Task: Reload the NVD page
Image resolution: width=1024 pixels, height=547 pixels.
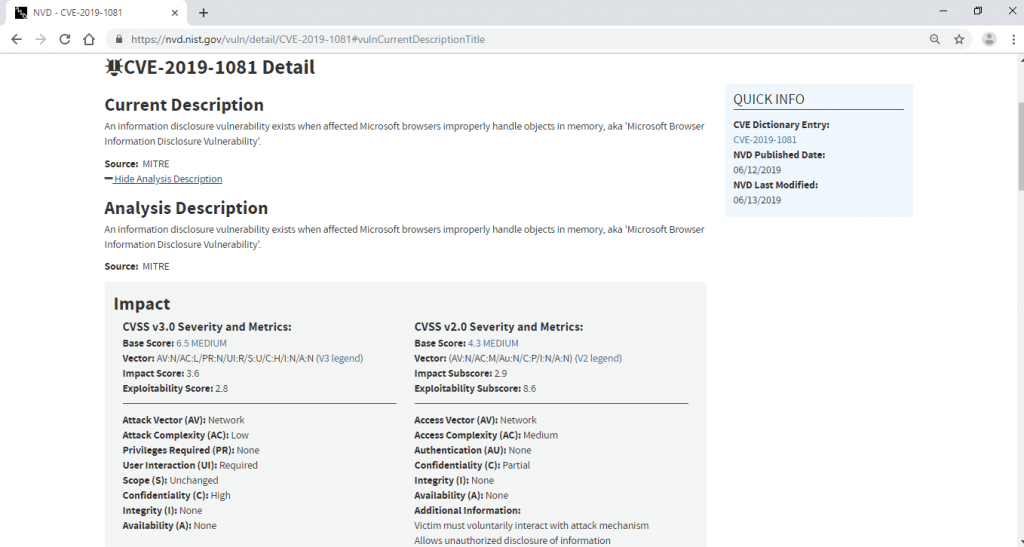Action: pos(65,39)
